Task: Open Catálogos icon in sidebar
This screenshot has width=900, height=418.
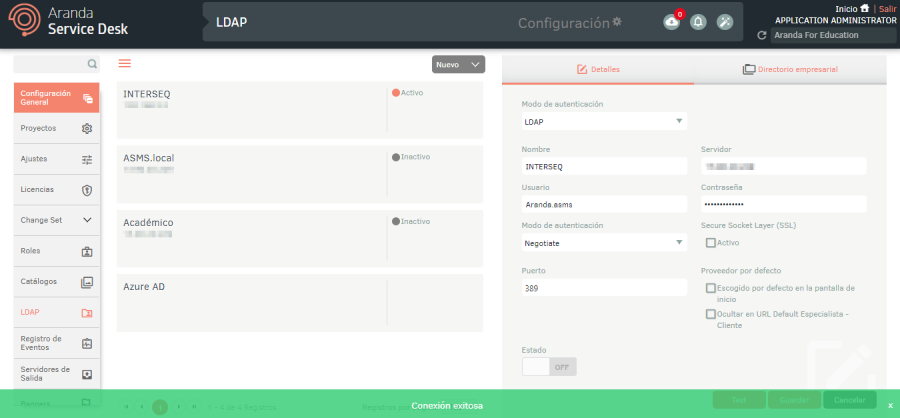Action: coord(87,282)
